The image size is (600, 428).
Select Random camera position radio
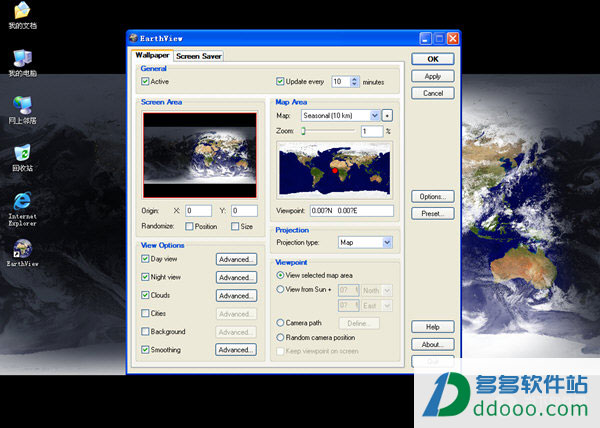pyautogui.click(x=280, y=337)
